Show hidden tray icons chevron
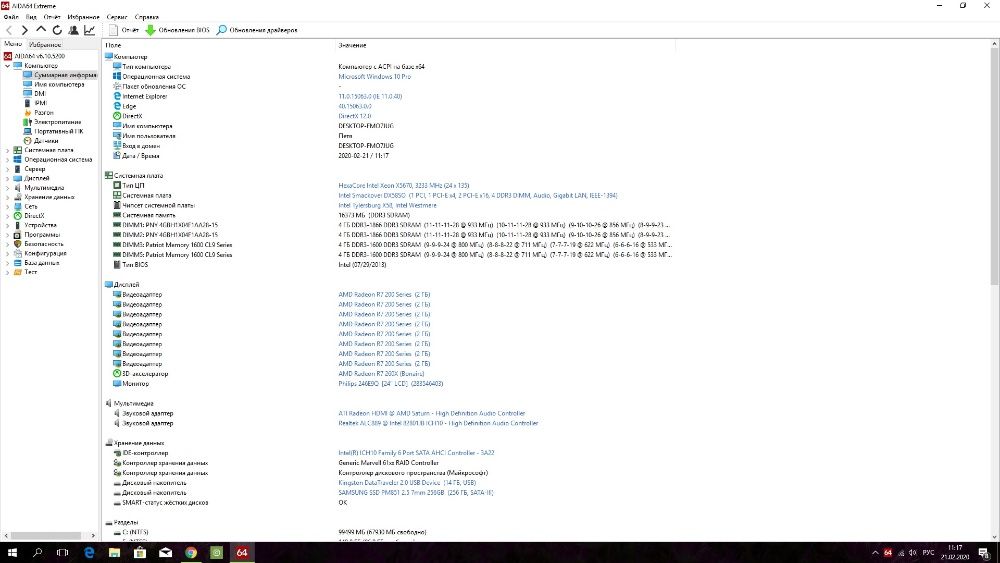This screenshot has height=563, width=1000. tap(875, 553)
